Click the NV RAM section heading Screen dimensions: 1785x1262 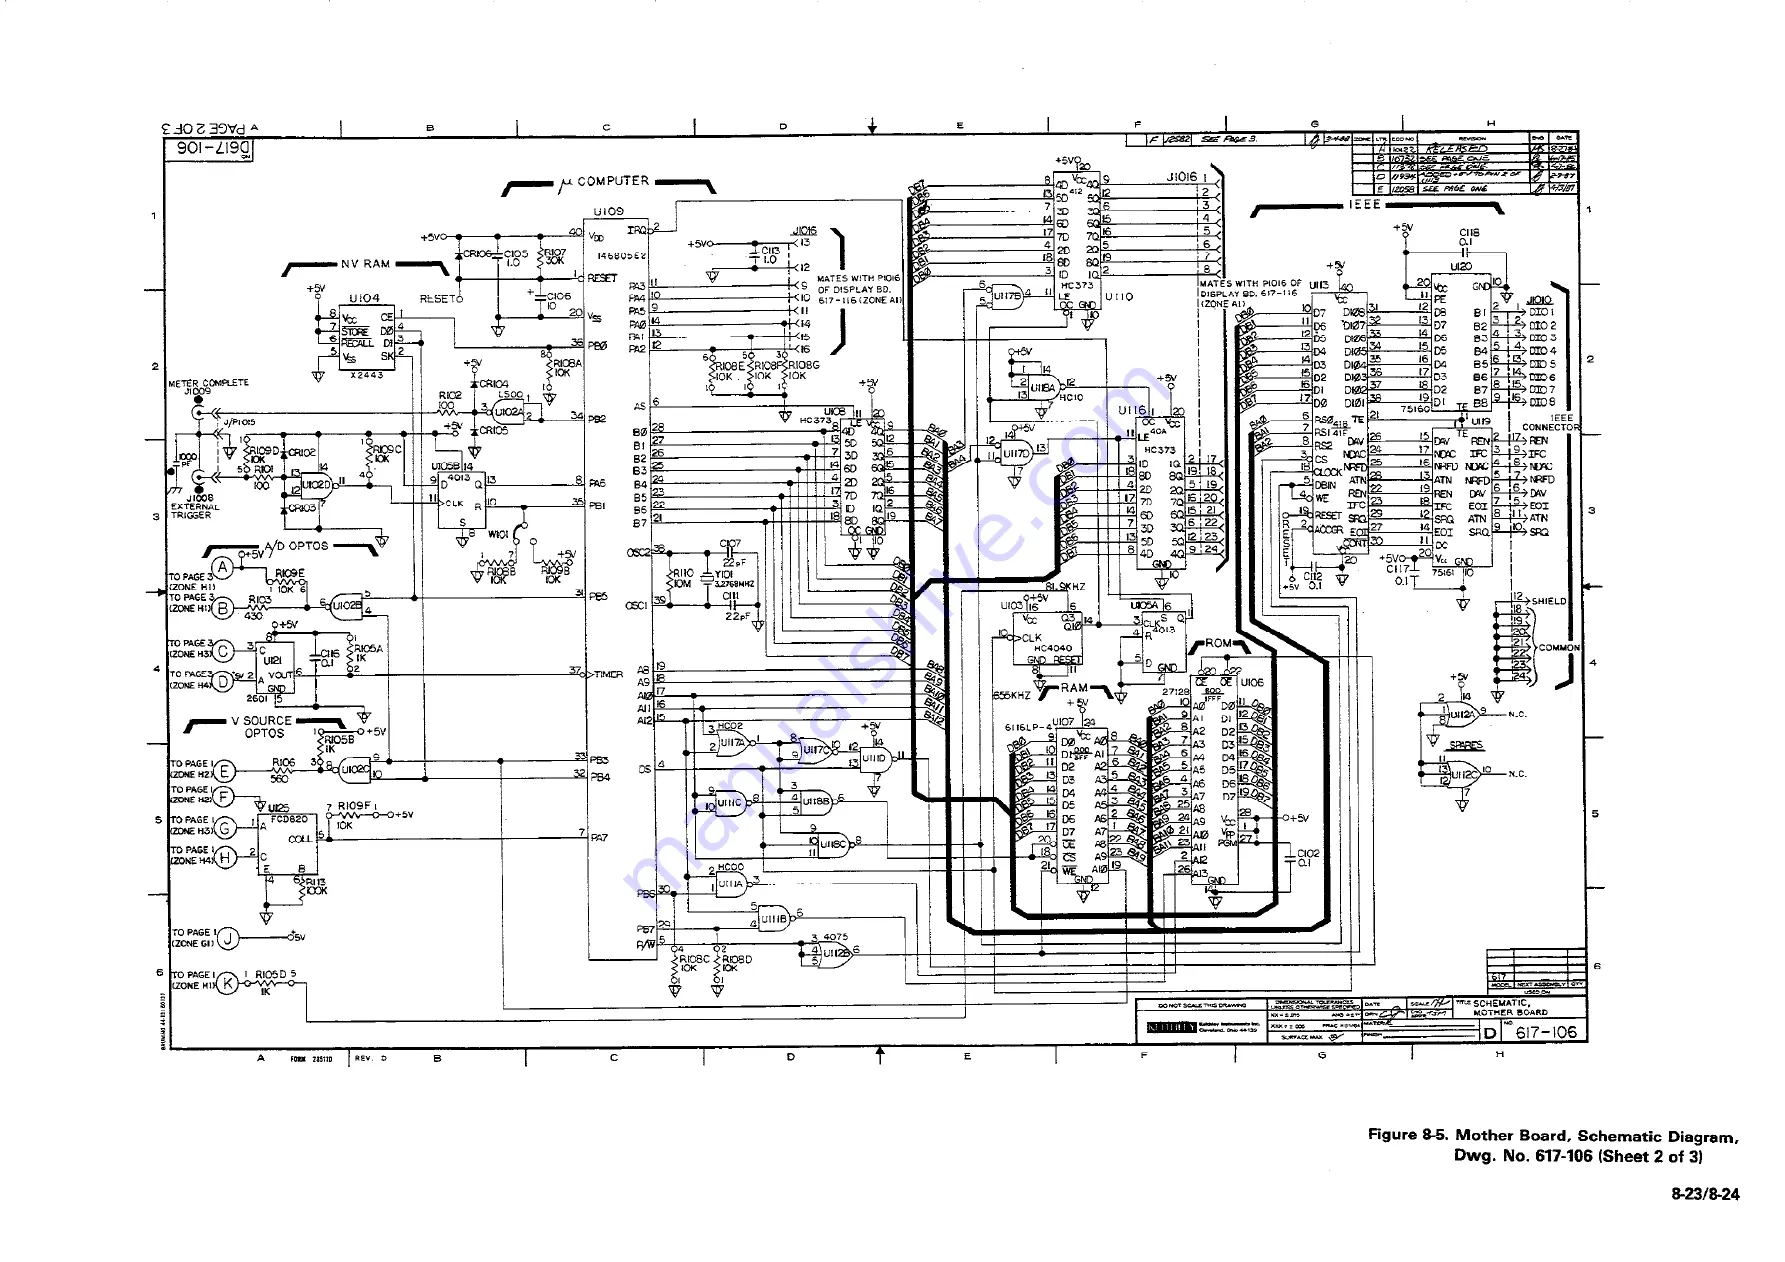[x=366, y=264]
